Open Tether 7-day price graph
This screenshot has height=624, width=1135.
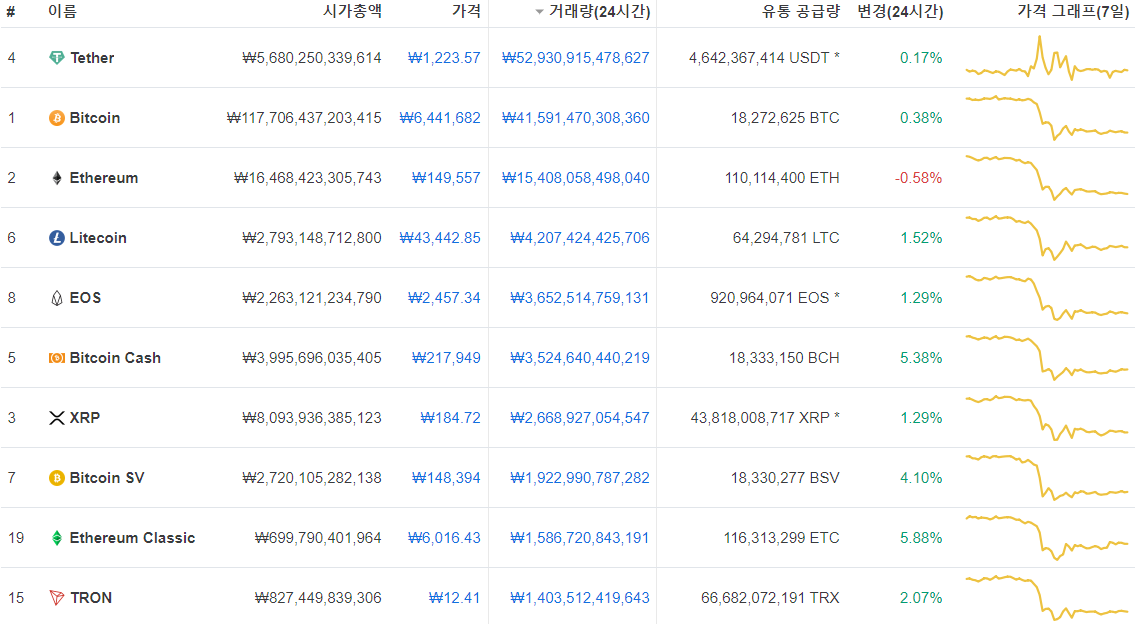[1047, 58]
